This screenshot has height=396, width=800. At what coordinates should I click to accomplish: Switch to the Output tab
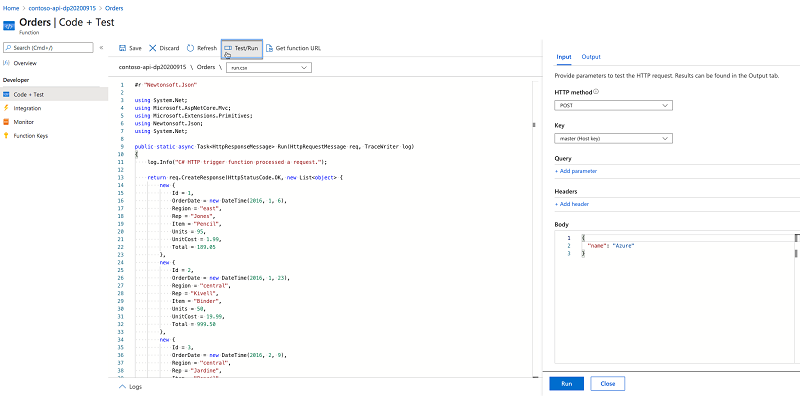(591, 57)
